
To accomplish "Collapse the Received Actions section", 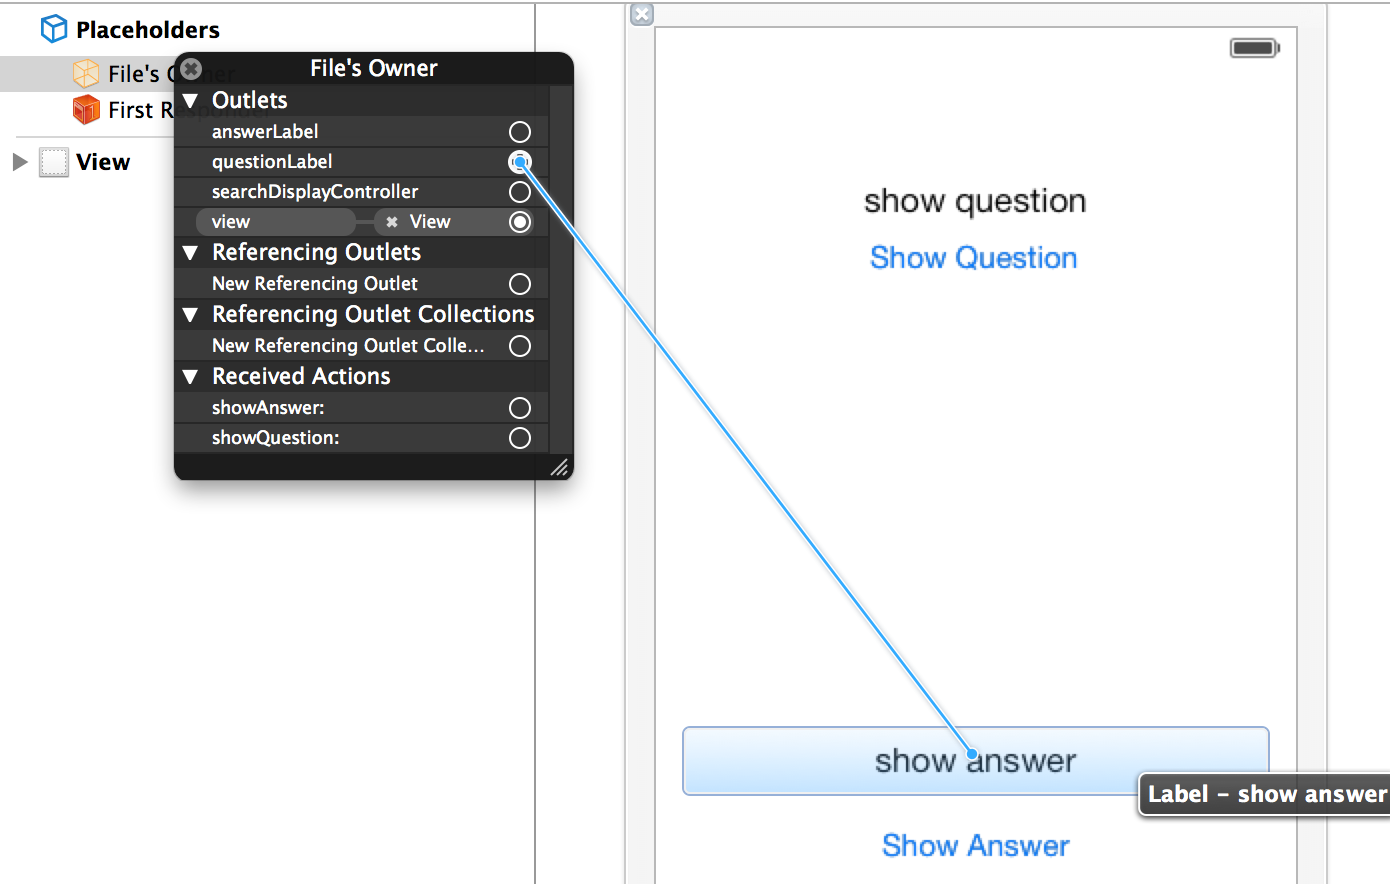I will pyautogui.click(x=191, y=377).
